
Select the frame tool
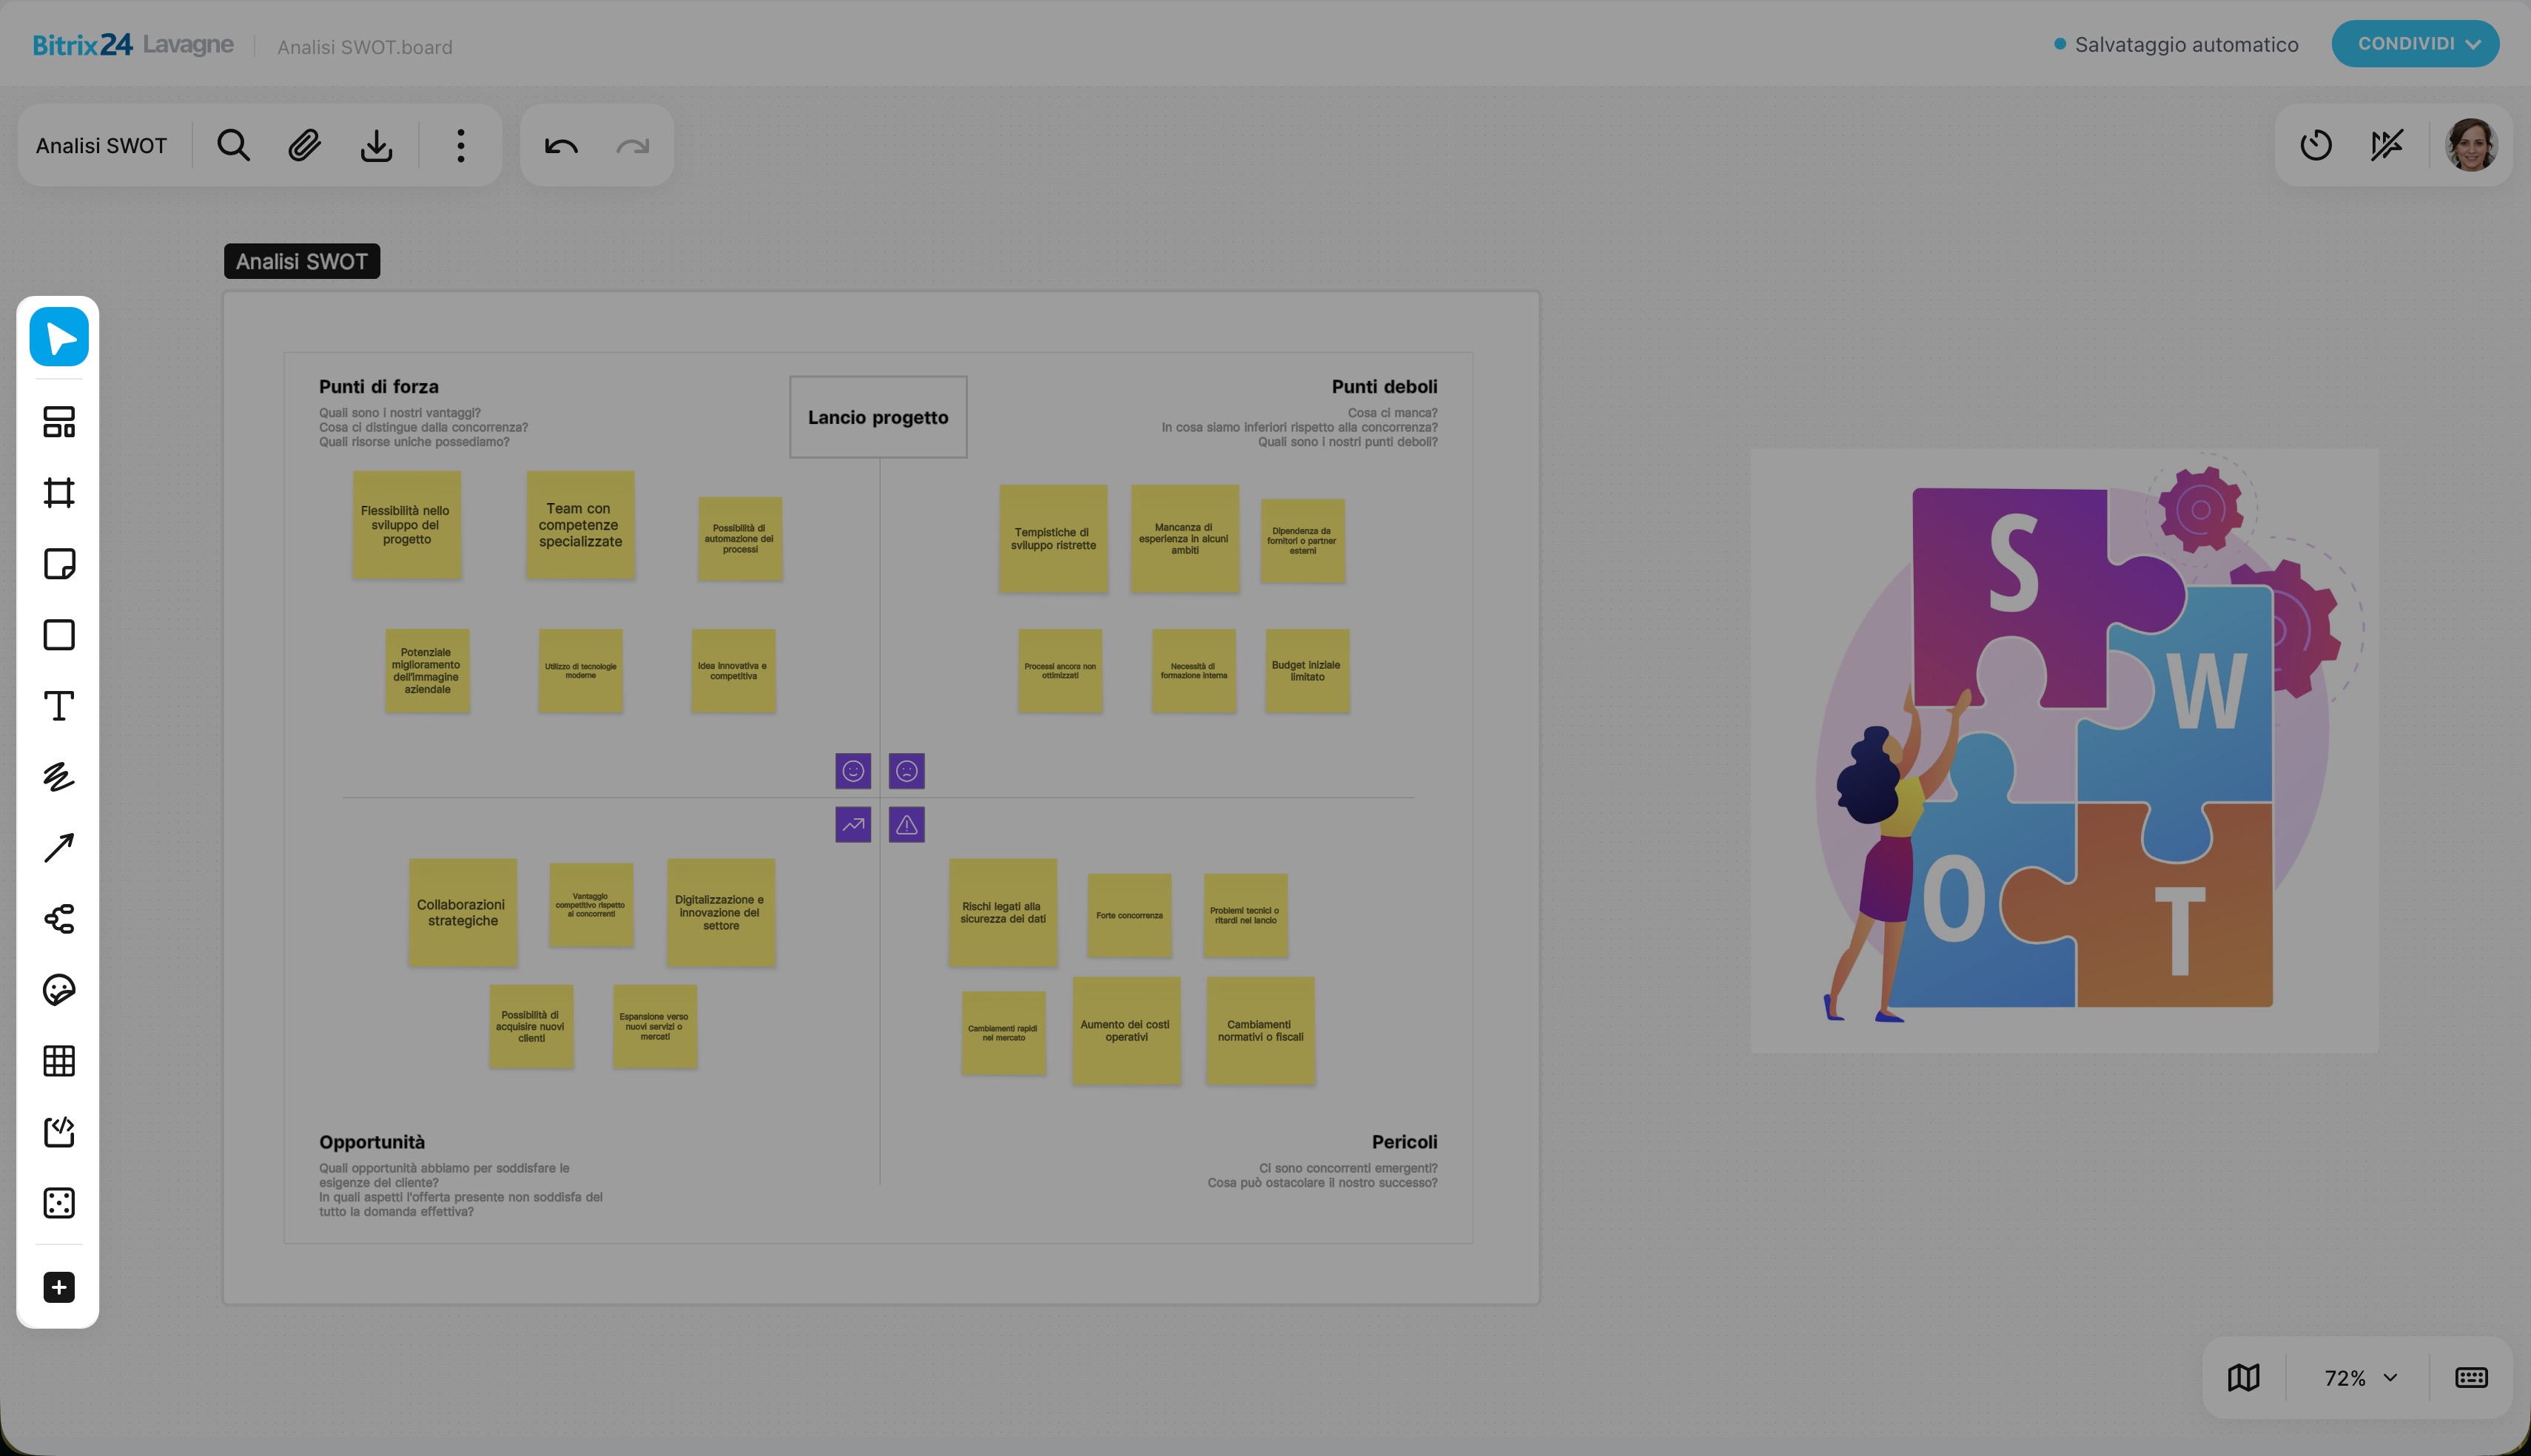coord(59,493)
